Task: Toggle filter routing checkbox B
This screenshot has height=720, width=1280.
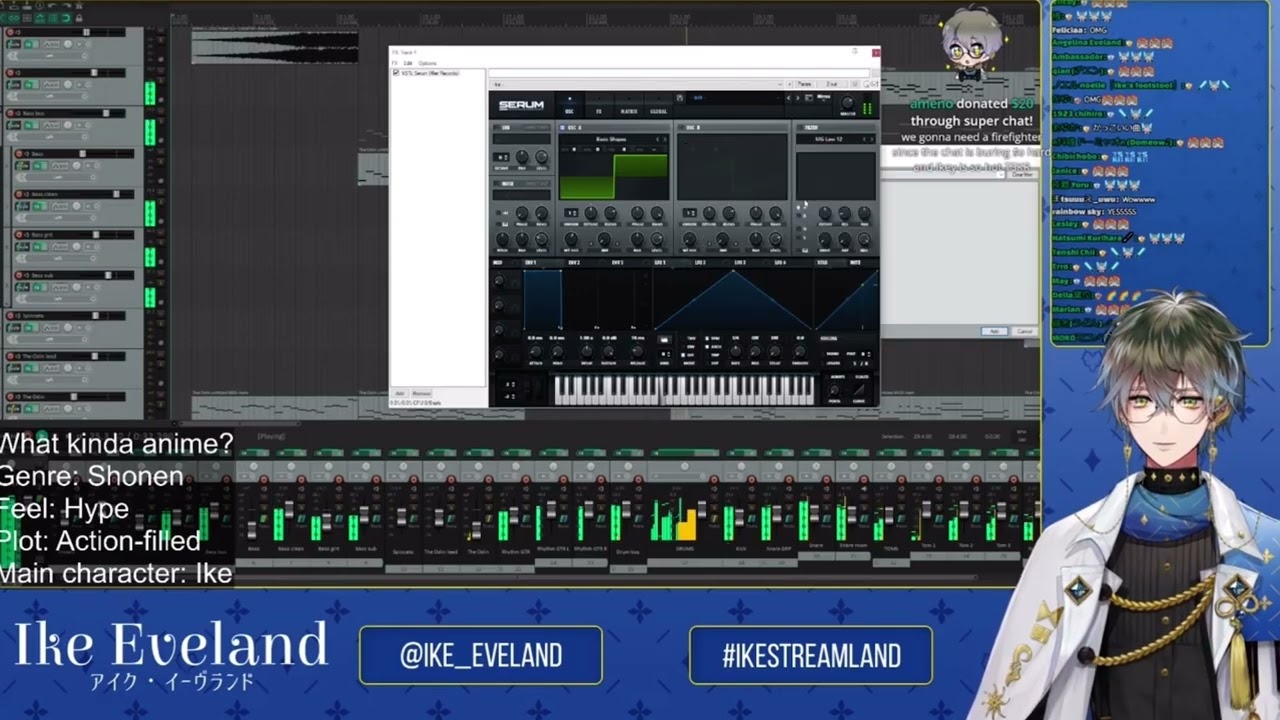Action: 798,215
